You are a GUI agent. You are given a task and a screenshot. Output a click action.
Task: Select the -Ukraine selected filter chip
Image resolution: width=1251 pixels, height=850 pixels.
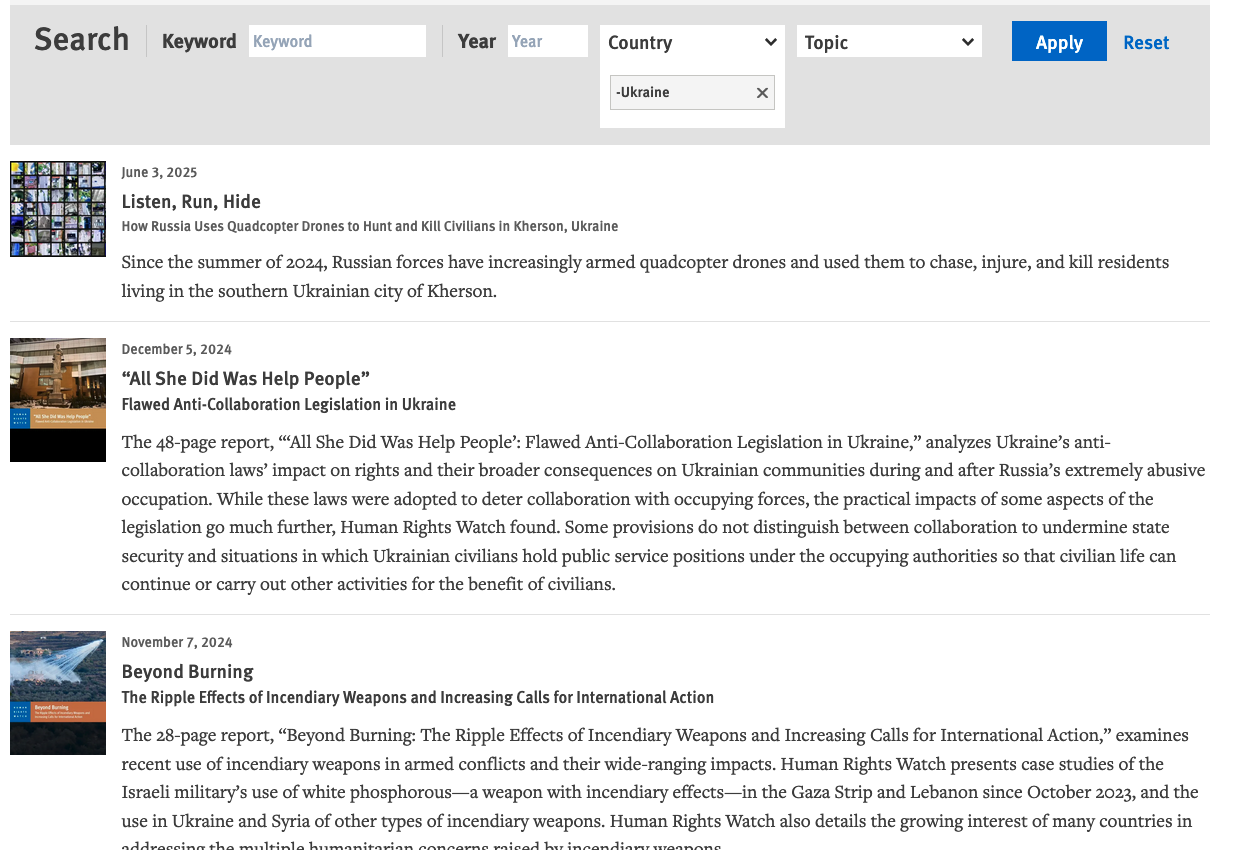point(680,93)
